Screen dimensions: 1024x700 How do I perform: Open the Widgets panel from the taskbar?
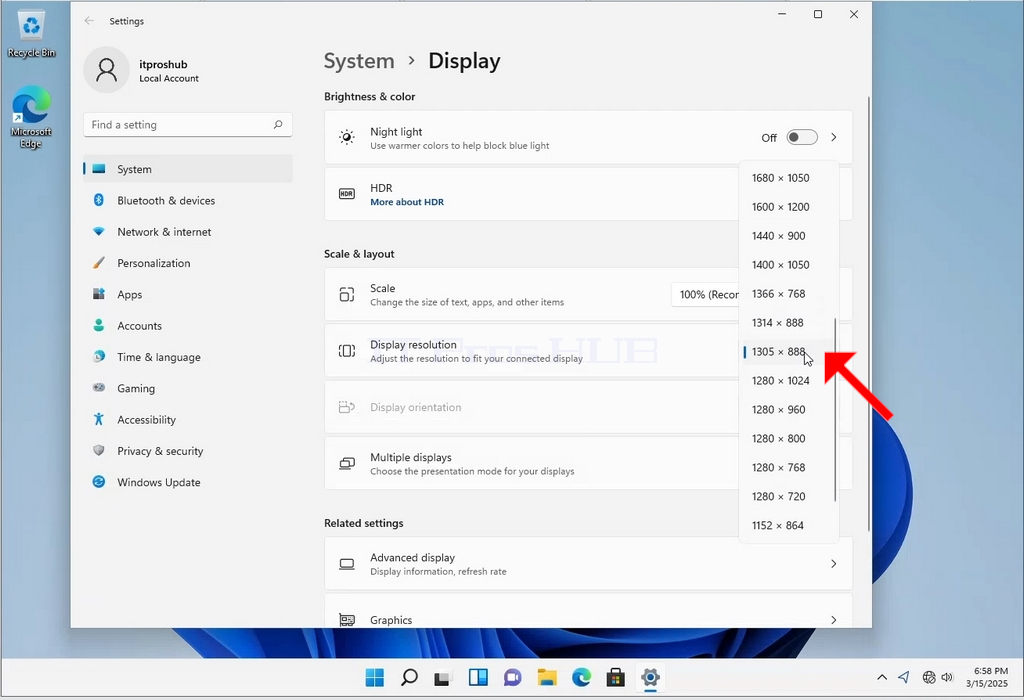pyautogui.click(x=478, y=678)
